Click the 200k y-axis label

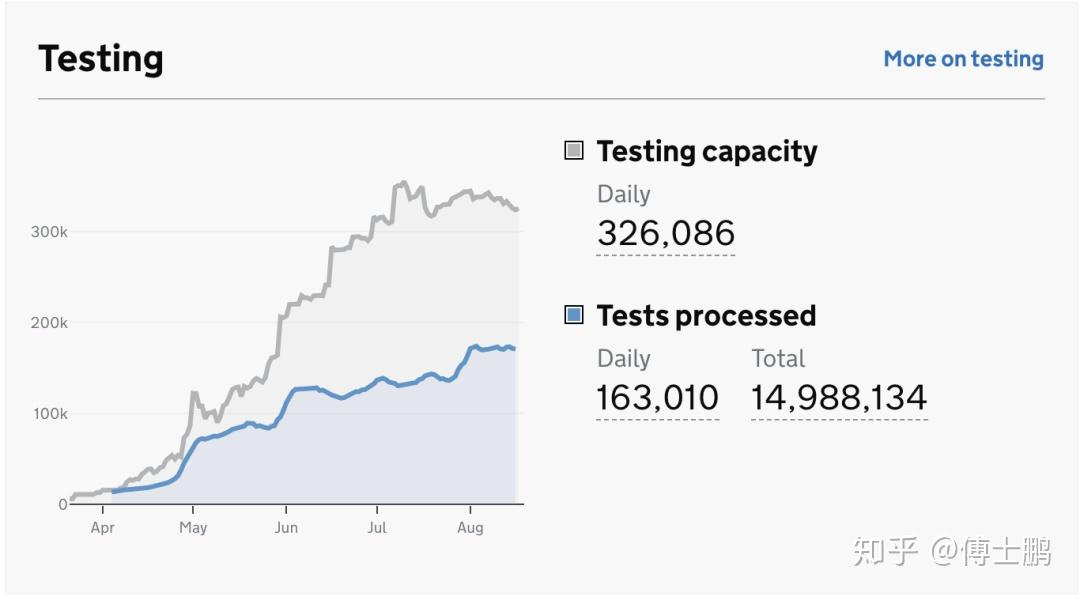tap(49, 323)
